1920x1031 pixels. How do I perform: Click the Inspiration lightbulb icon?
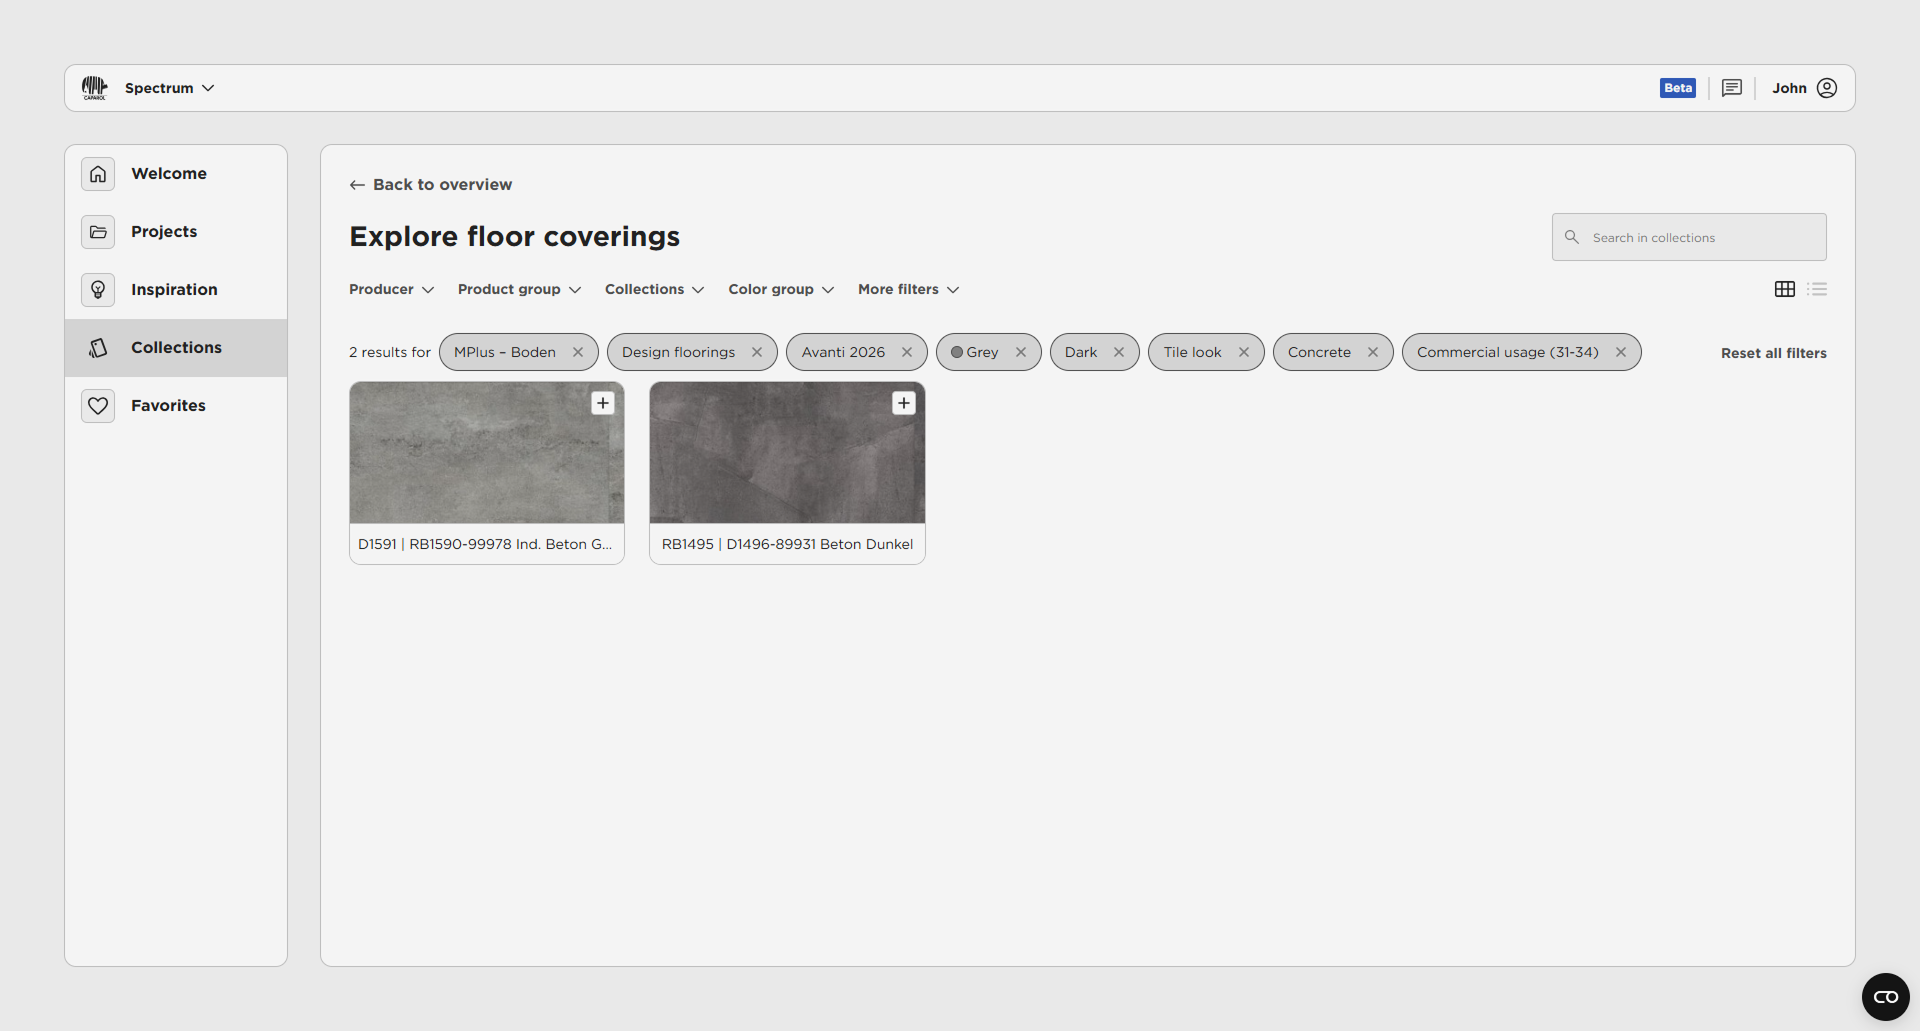98,290
